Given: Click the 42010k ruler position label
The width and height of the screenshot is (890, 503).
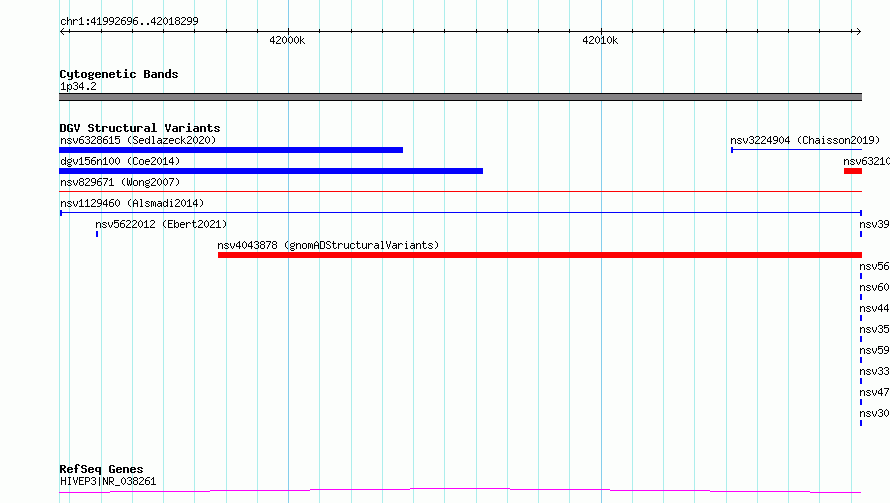Looking at the screenshot, I should (600, 40).
